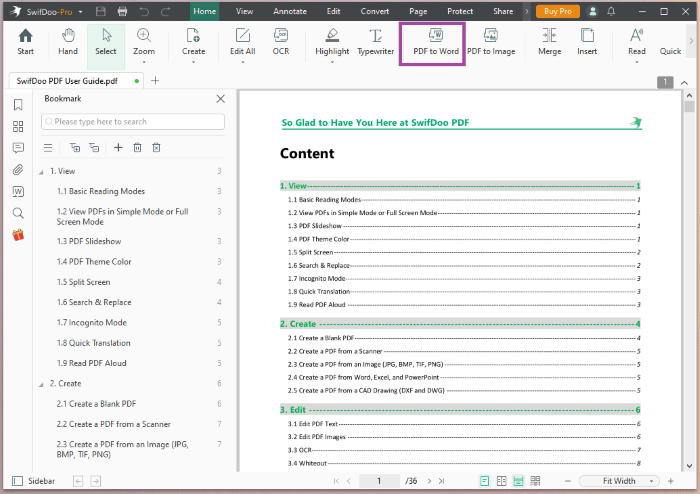Click the add bookmark plus icon
Image resolution: width=700 pixels, height=494 pixels.
tap(118, 147)
